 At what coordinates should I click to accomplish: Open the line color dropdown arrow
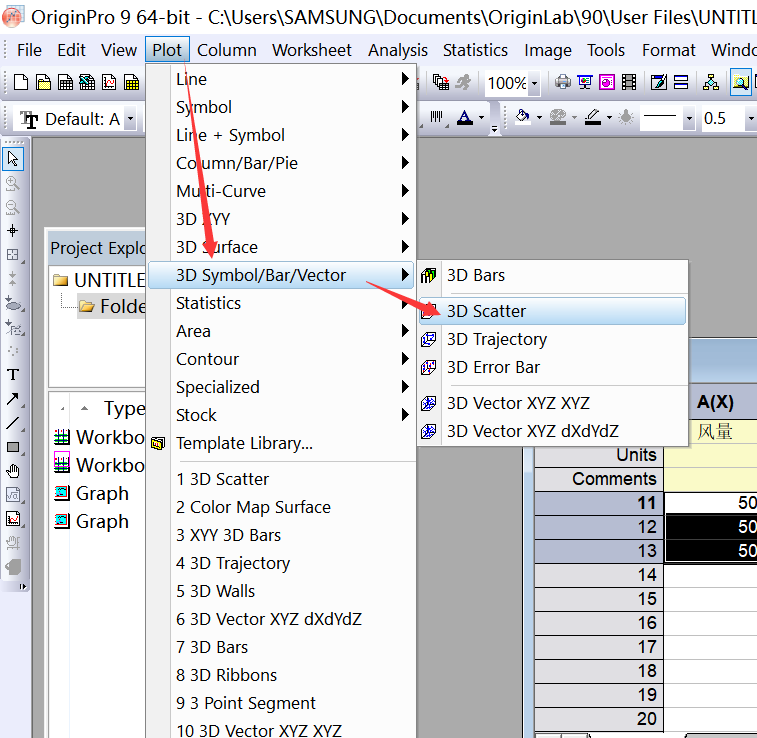pos(609,117)
